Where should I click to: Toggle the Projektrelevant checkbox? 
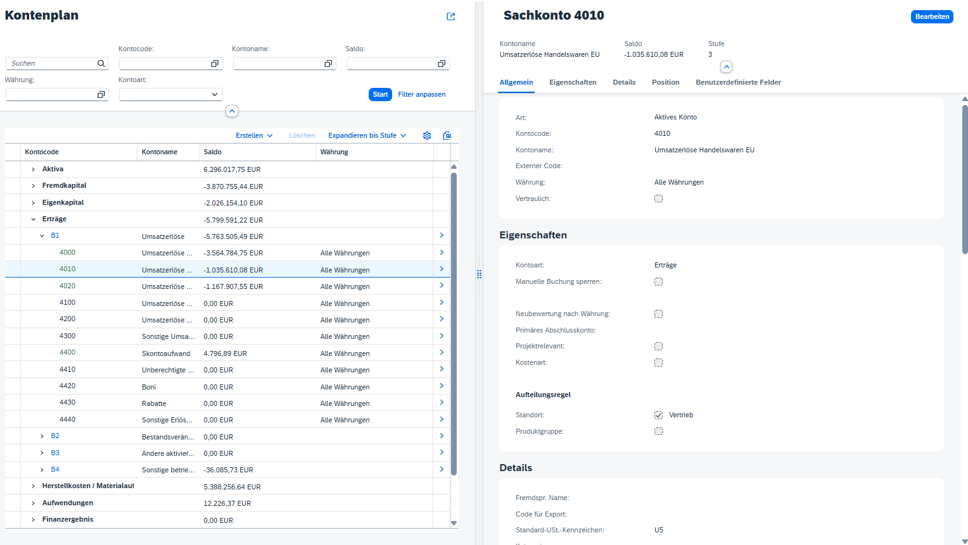click(x=659, y=346)
